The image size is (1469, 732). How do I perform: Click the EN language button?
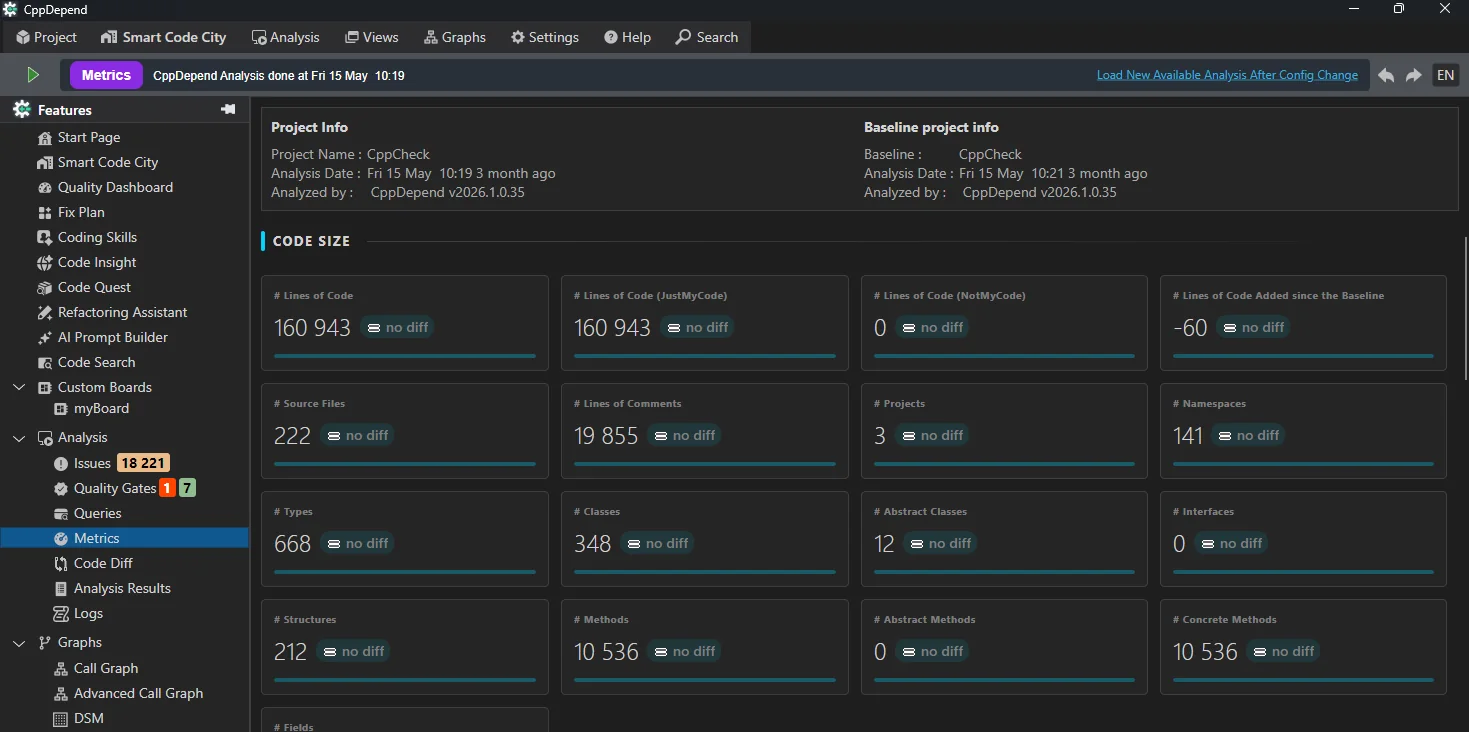point(1445,75)
